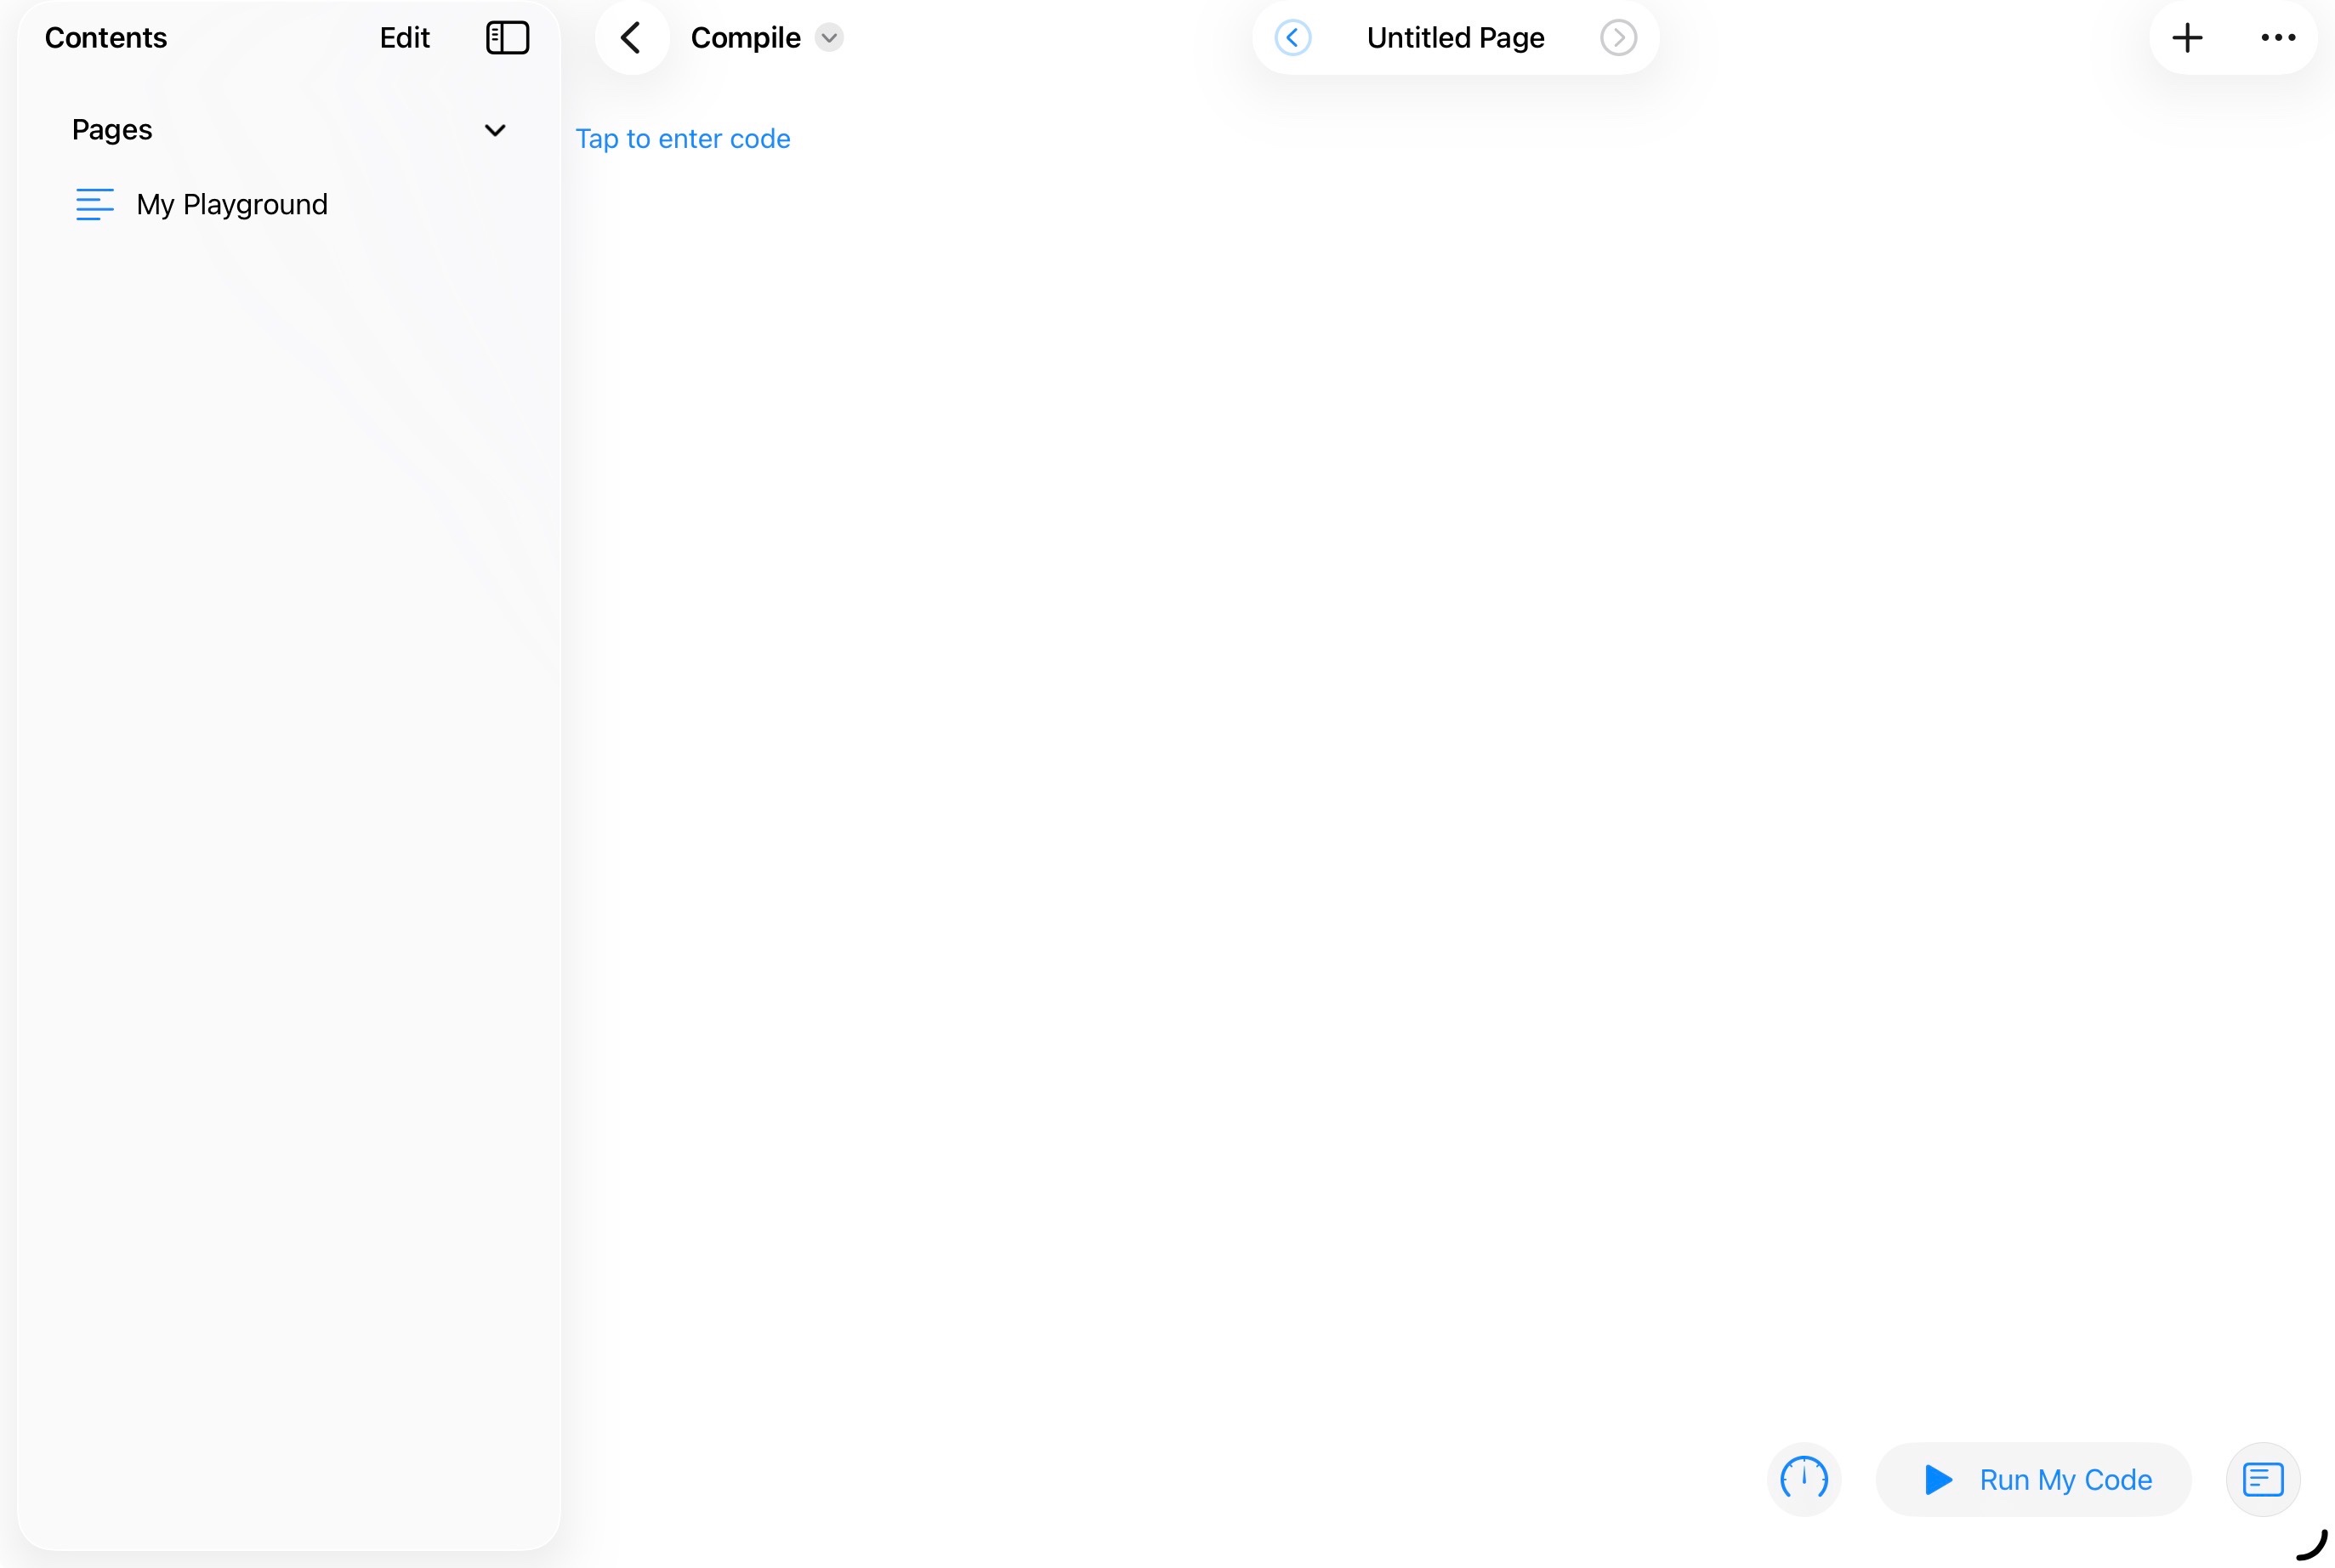Open the more options ellipsis menu
2335x1568 pixels.
(2278, 38)
